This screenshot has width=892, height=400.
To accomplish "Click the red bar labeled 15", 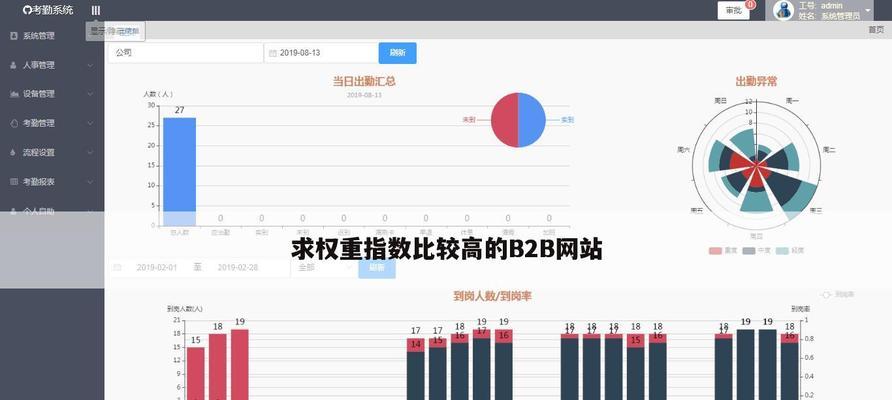I will point(196,373).
